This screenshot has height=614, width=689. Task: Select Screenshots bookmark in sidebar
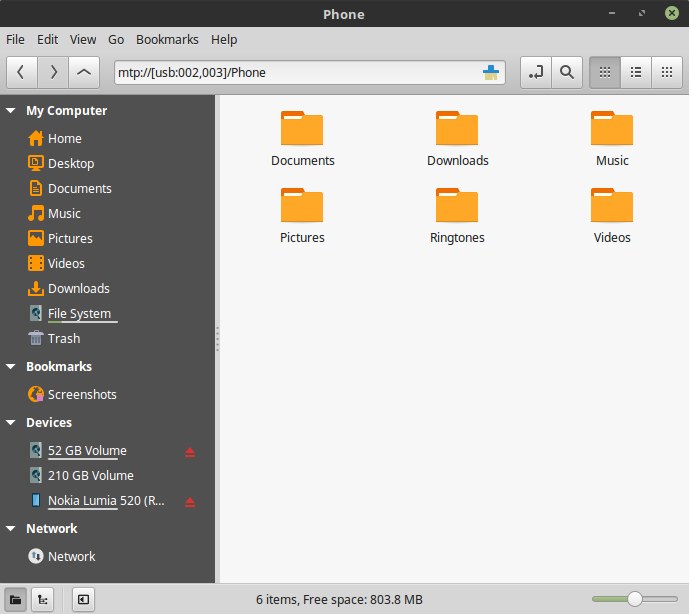81,395
